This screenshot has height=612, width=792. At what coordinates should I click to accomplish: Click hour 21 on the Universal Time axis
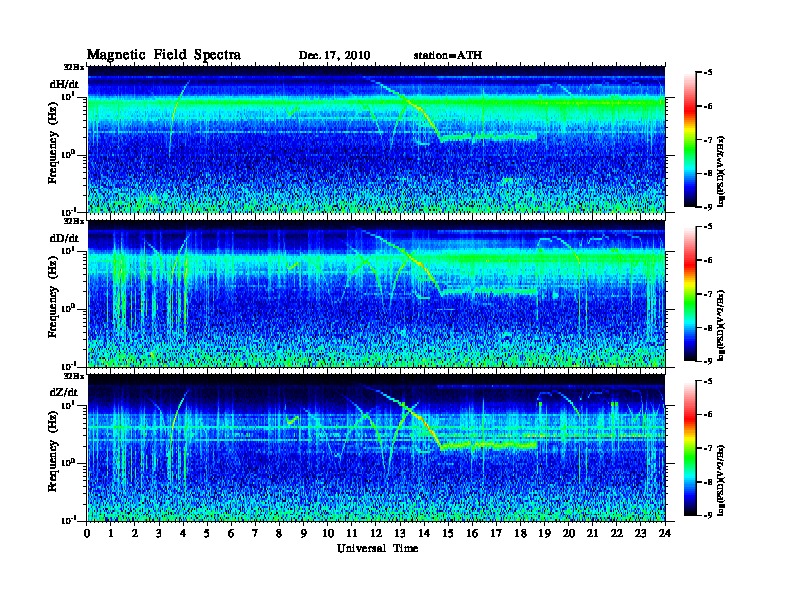592,533
